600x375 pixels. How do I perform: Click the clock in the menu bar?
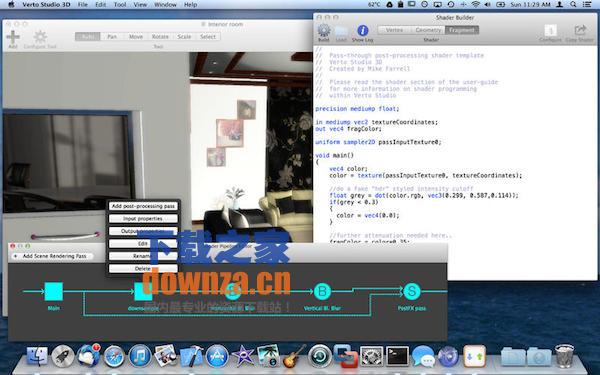530,5
